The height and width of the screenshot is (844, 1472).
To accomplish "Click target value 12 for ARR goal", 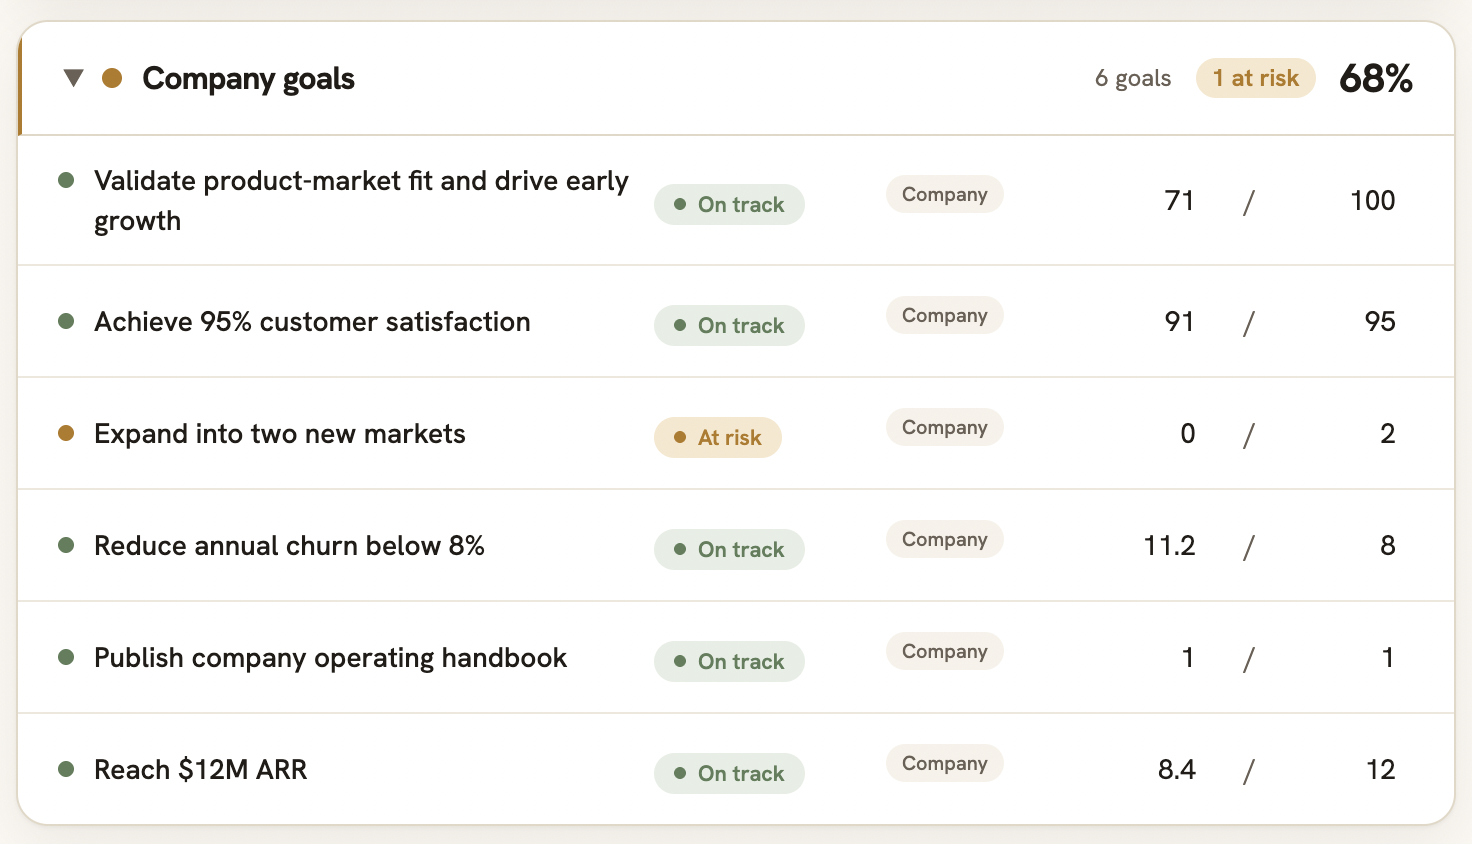I will pyautogui.click(x=1381, y=769).
